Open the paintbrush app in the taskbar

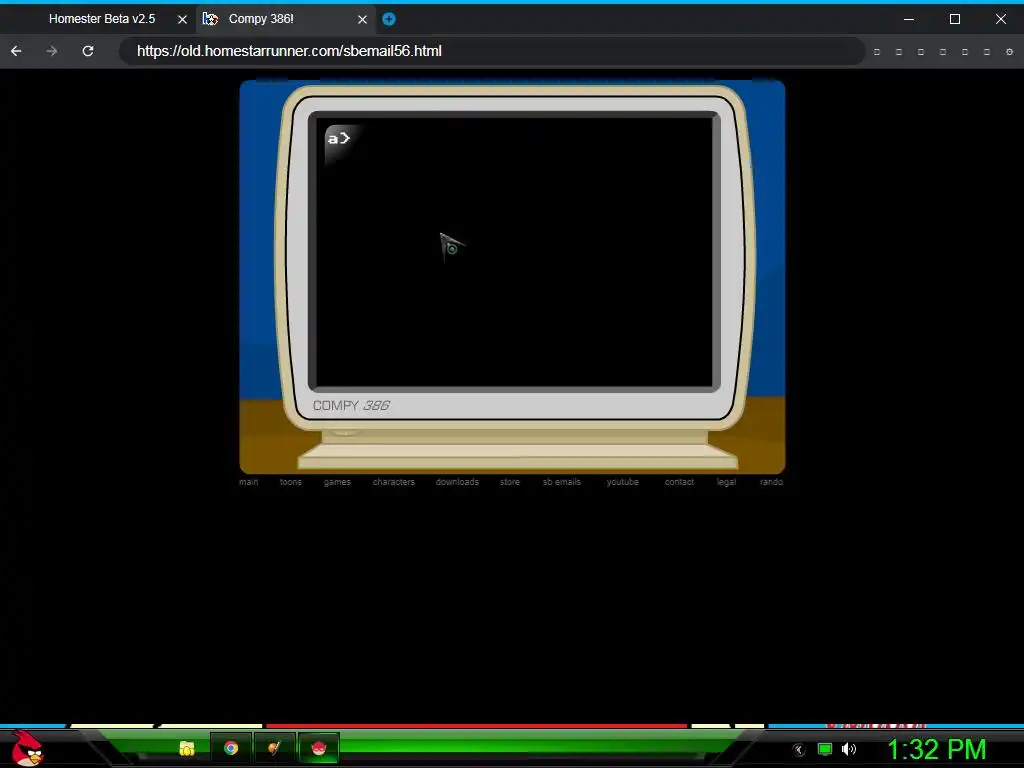[x=274, y=748]
